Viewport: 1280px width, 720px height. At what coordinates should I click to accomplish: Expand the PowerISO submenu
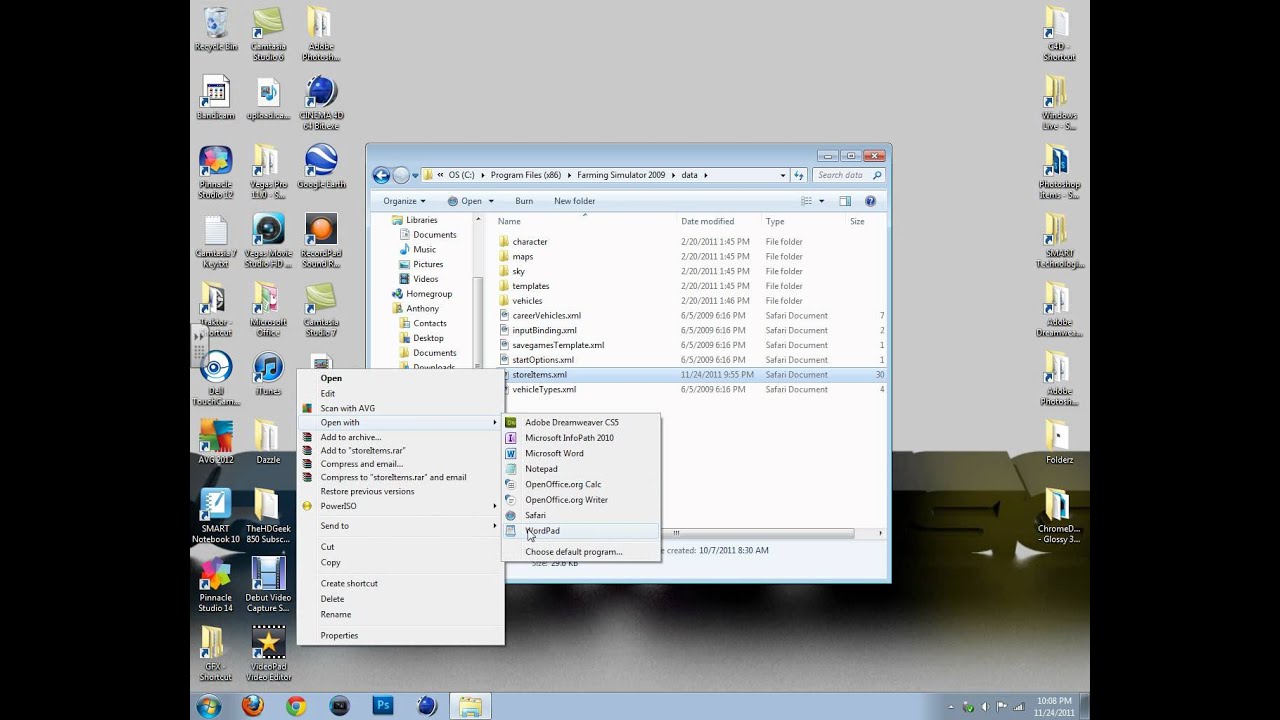click(x=400, y=506)
